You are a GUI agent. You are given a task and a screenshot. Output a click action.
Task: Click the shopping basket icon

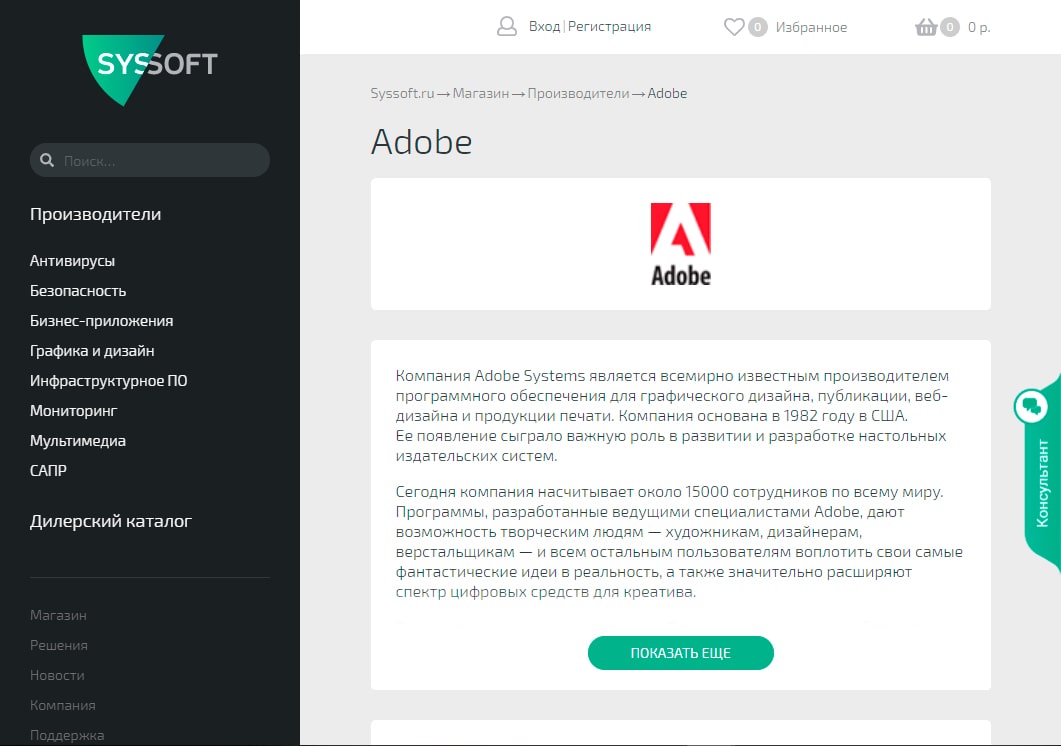coord(926,27)
